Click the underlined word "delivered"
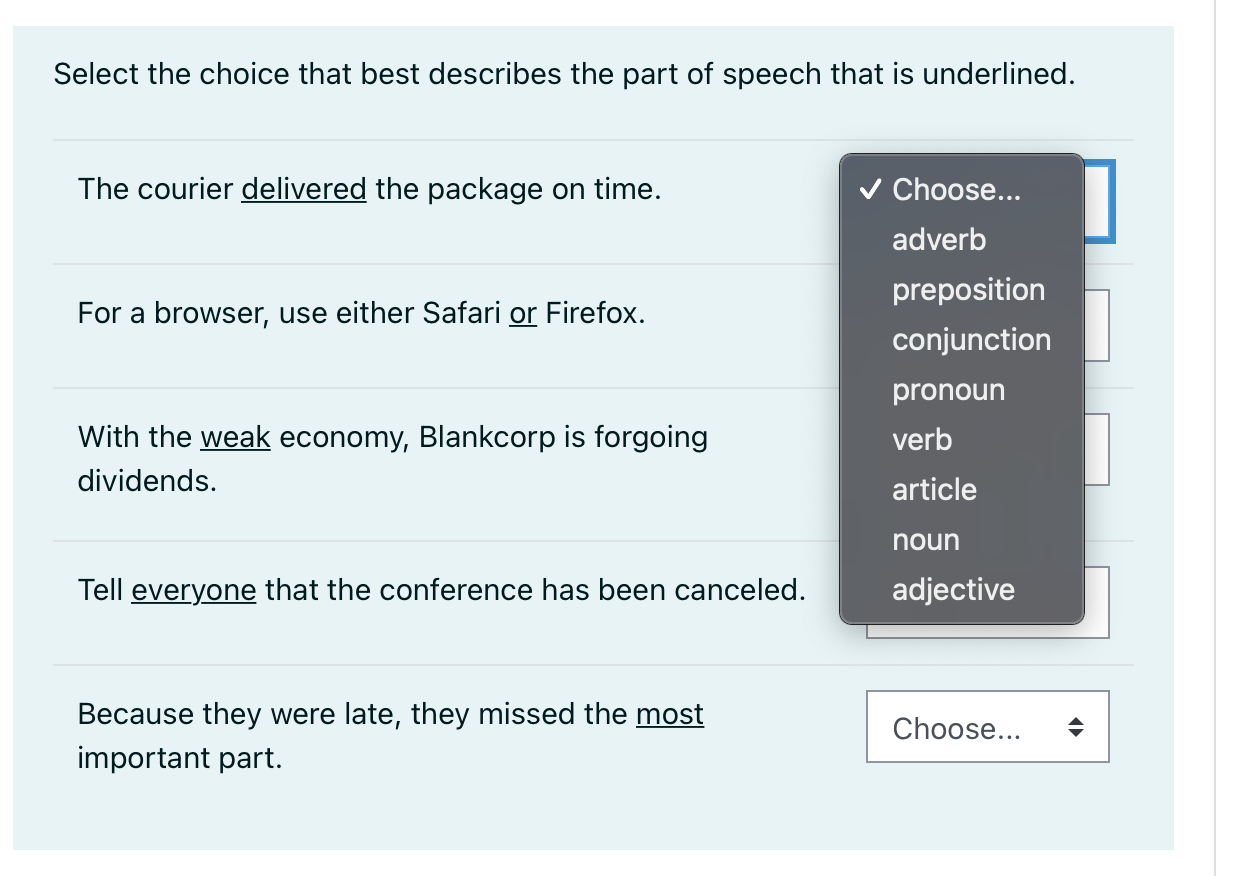This screenshot has width=1236, height=876. tap(303, 188)
